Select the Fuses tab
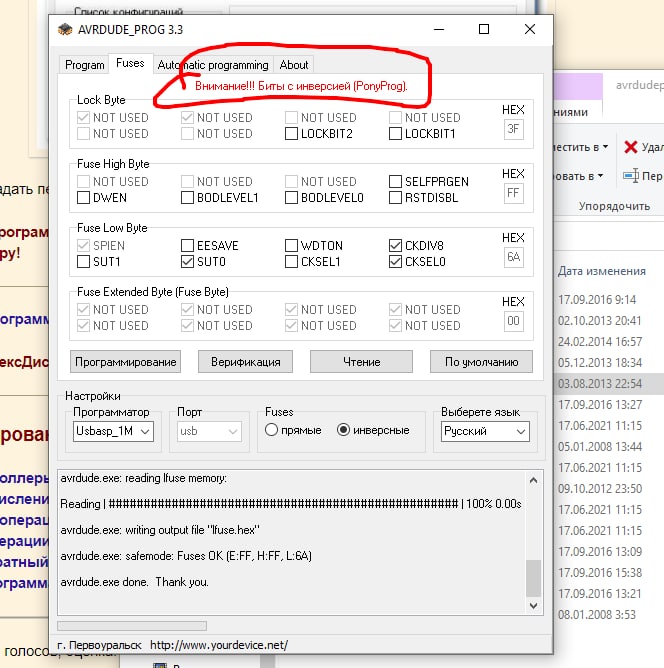 130,63
